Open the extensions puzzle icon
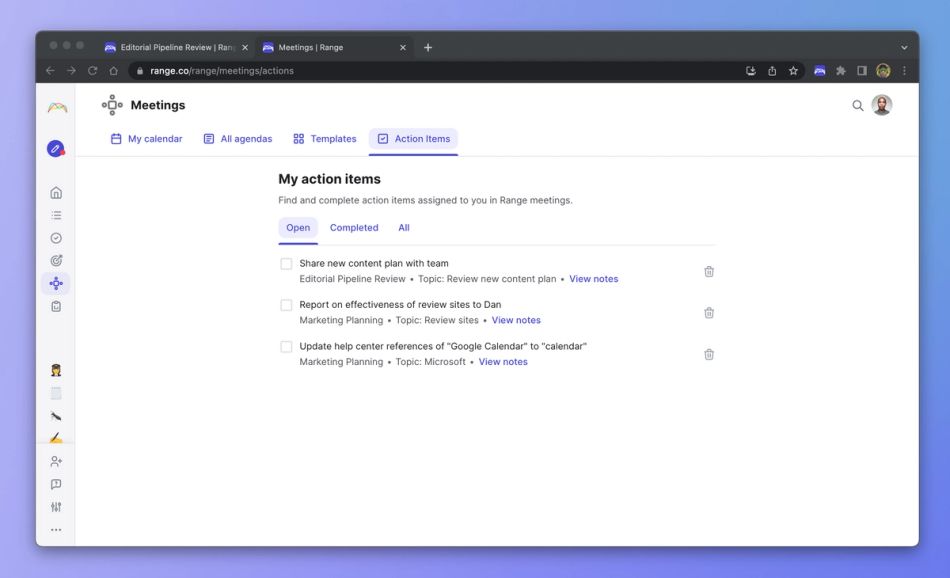The width and height of the screenshot is (950, 578). (x=841, y=71)
